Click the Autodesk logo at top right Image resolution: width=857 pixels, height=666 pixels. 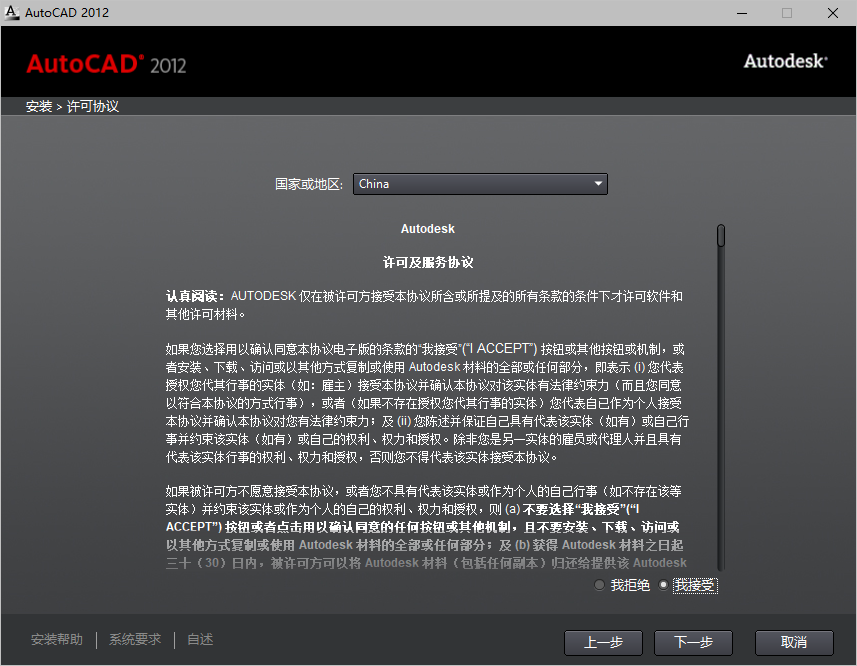[784, 61]
